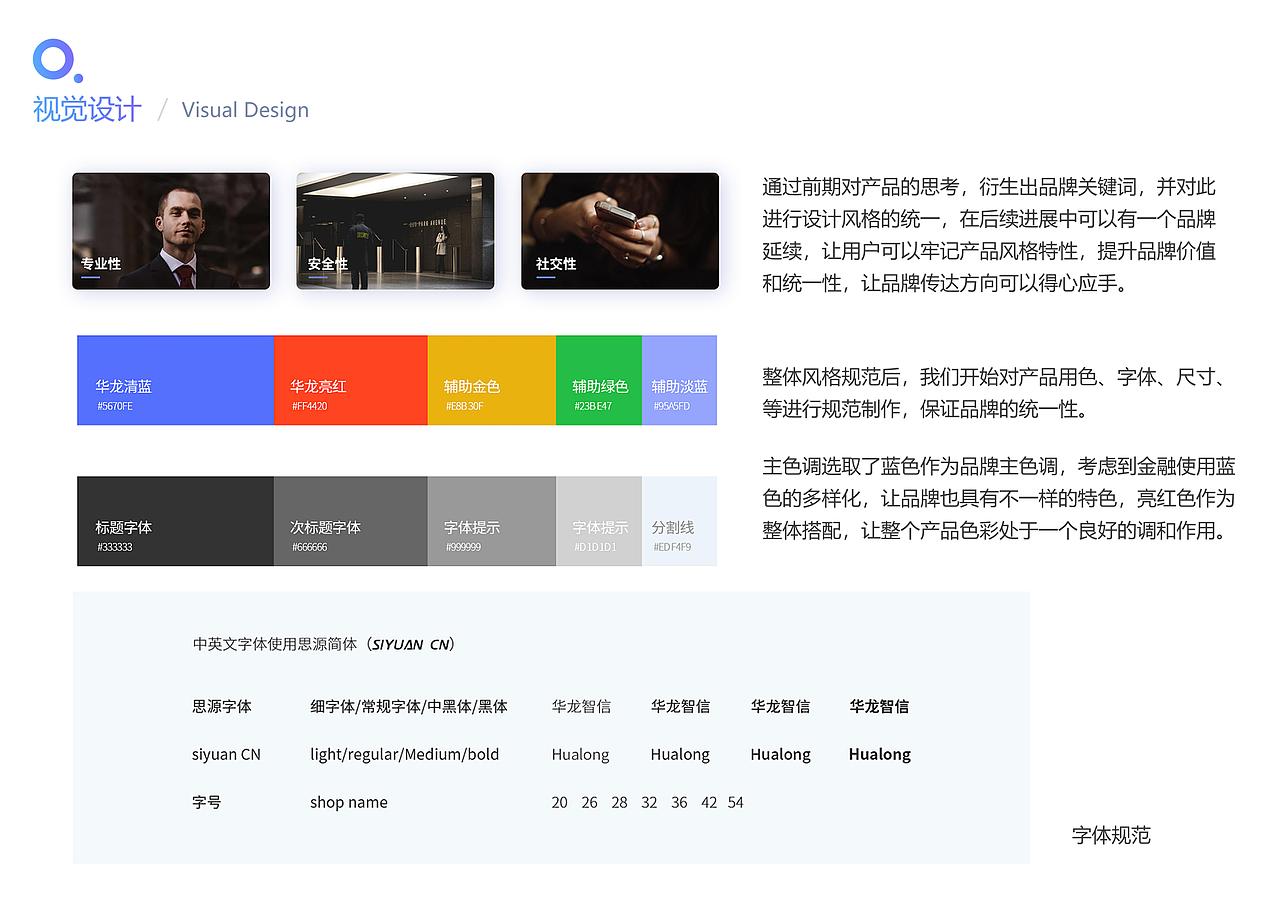Click the blue circle logo icon

(x=54, y=62)
